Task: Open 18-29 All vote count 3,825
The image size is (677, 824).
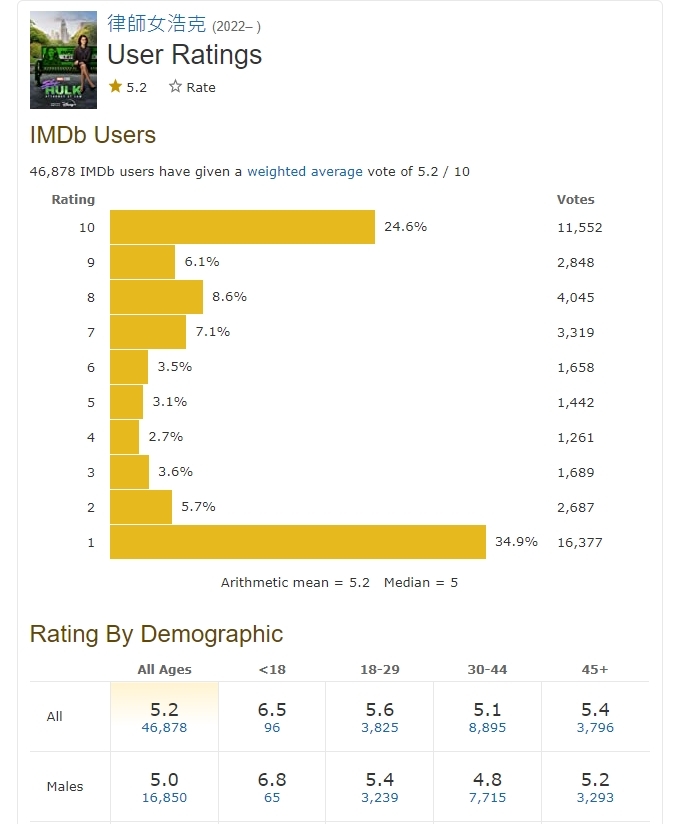Action: coord(380,728)
